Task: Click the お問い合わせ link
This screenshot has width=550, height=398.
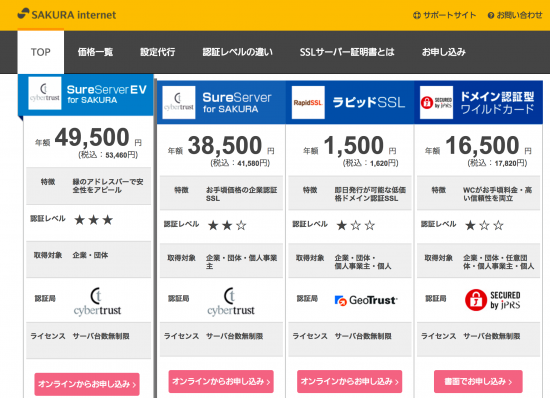Action: click(x=515, y=15)
